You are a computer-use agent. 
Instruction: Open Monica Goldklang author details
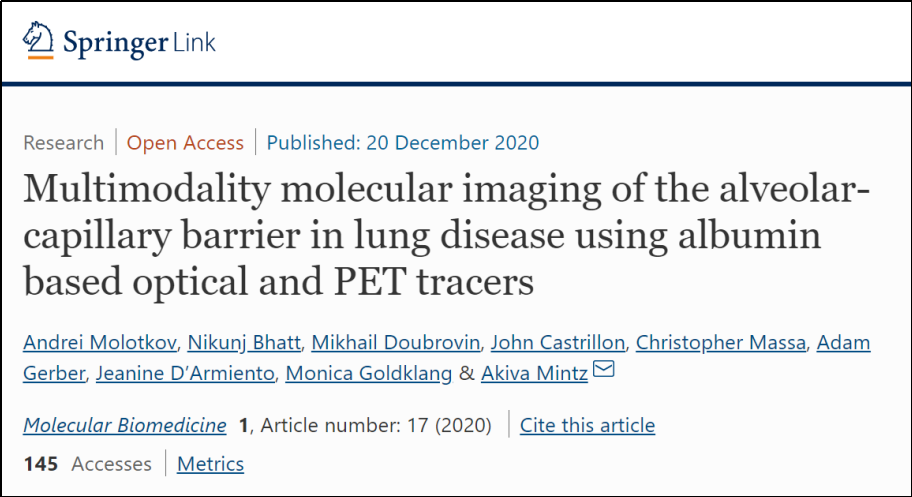(368, 373)
